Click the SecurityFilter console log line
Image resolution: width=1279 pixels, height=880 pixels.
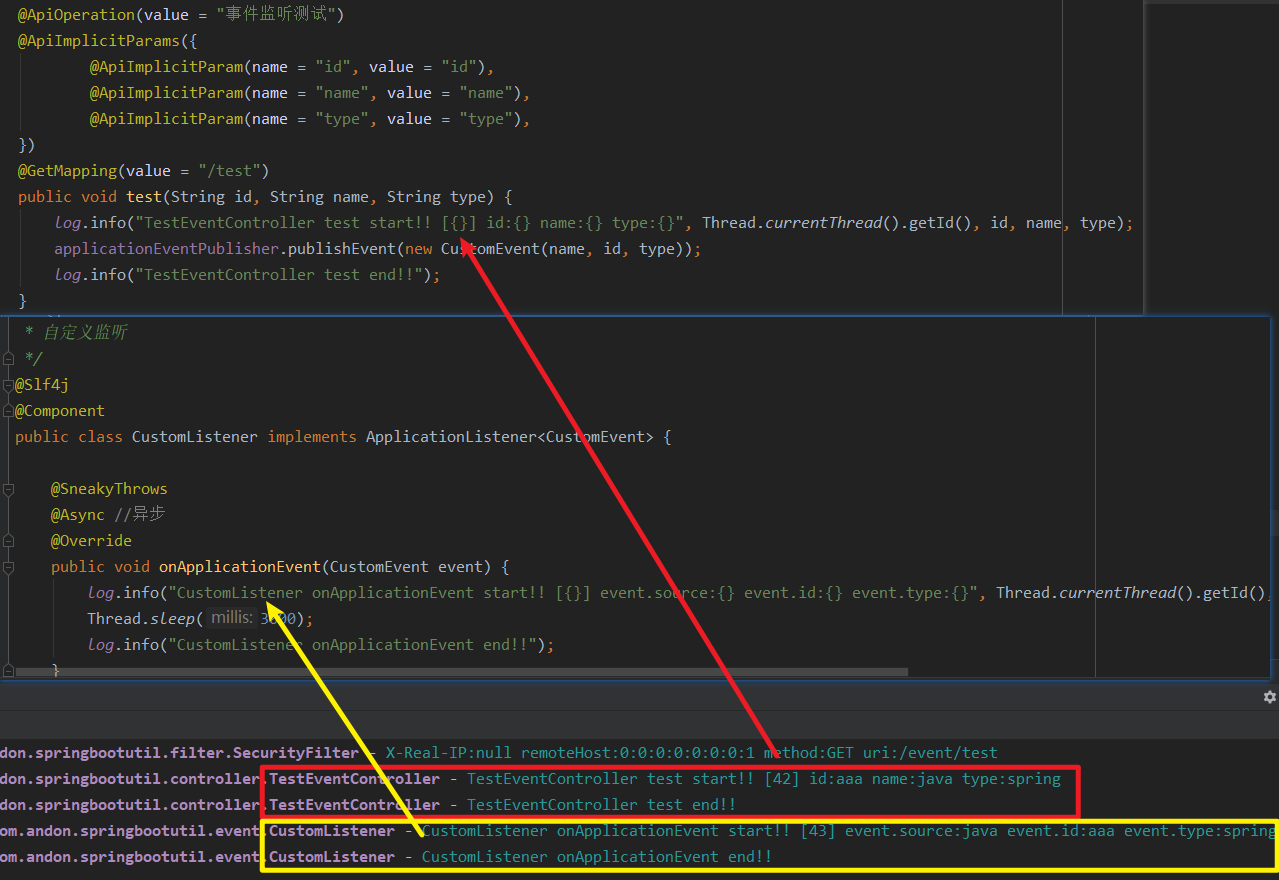point(499,753)
